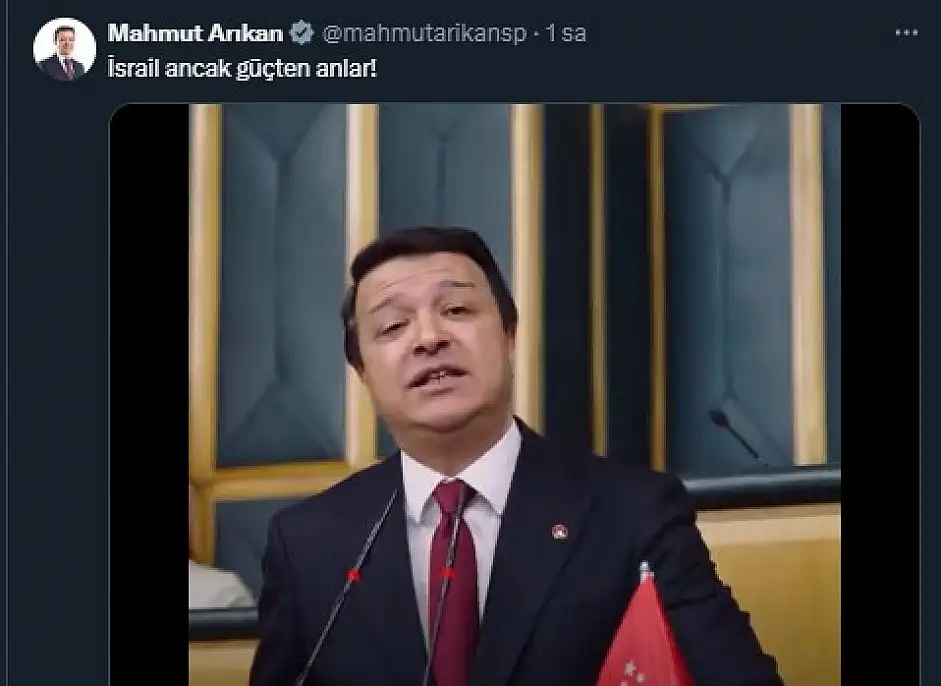
Task: Click the background microphone on the right desk
Action: pyautogui.click(x=735, y=433)
